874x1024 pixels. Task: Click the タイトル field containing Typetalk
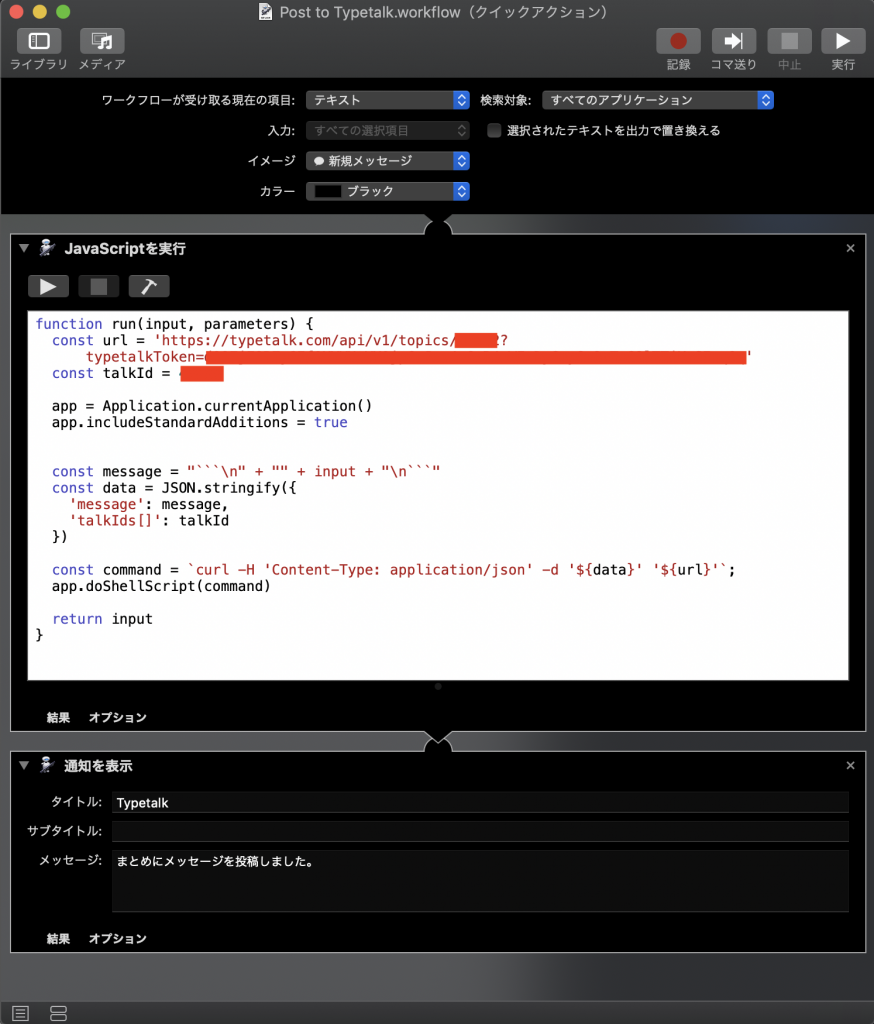click(480, 803)
